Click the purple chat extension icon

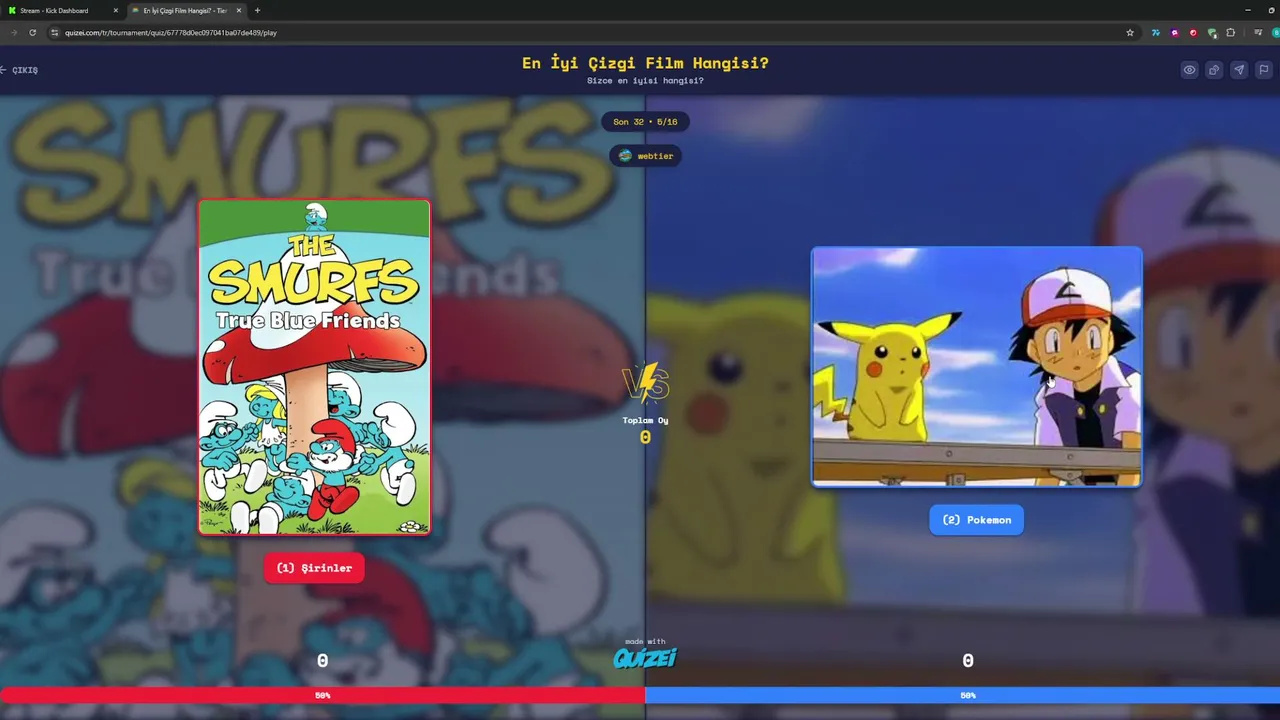tap(1175, 32)
